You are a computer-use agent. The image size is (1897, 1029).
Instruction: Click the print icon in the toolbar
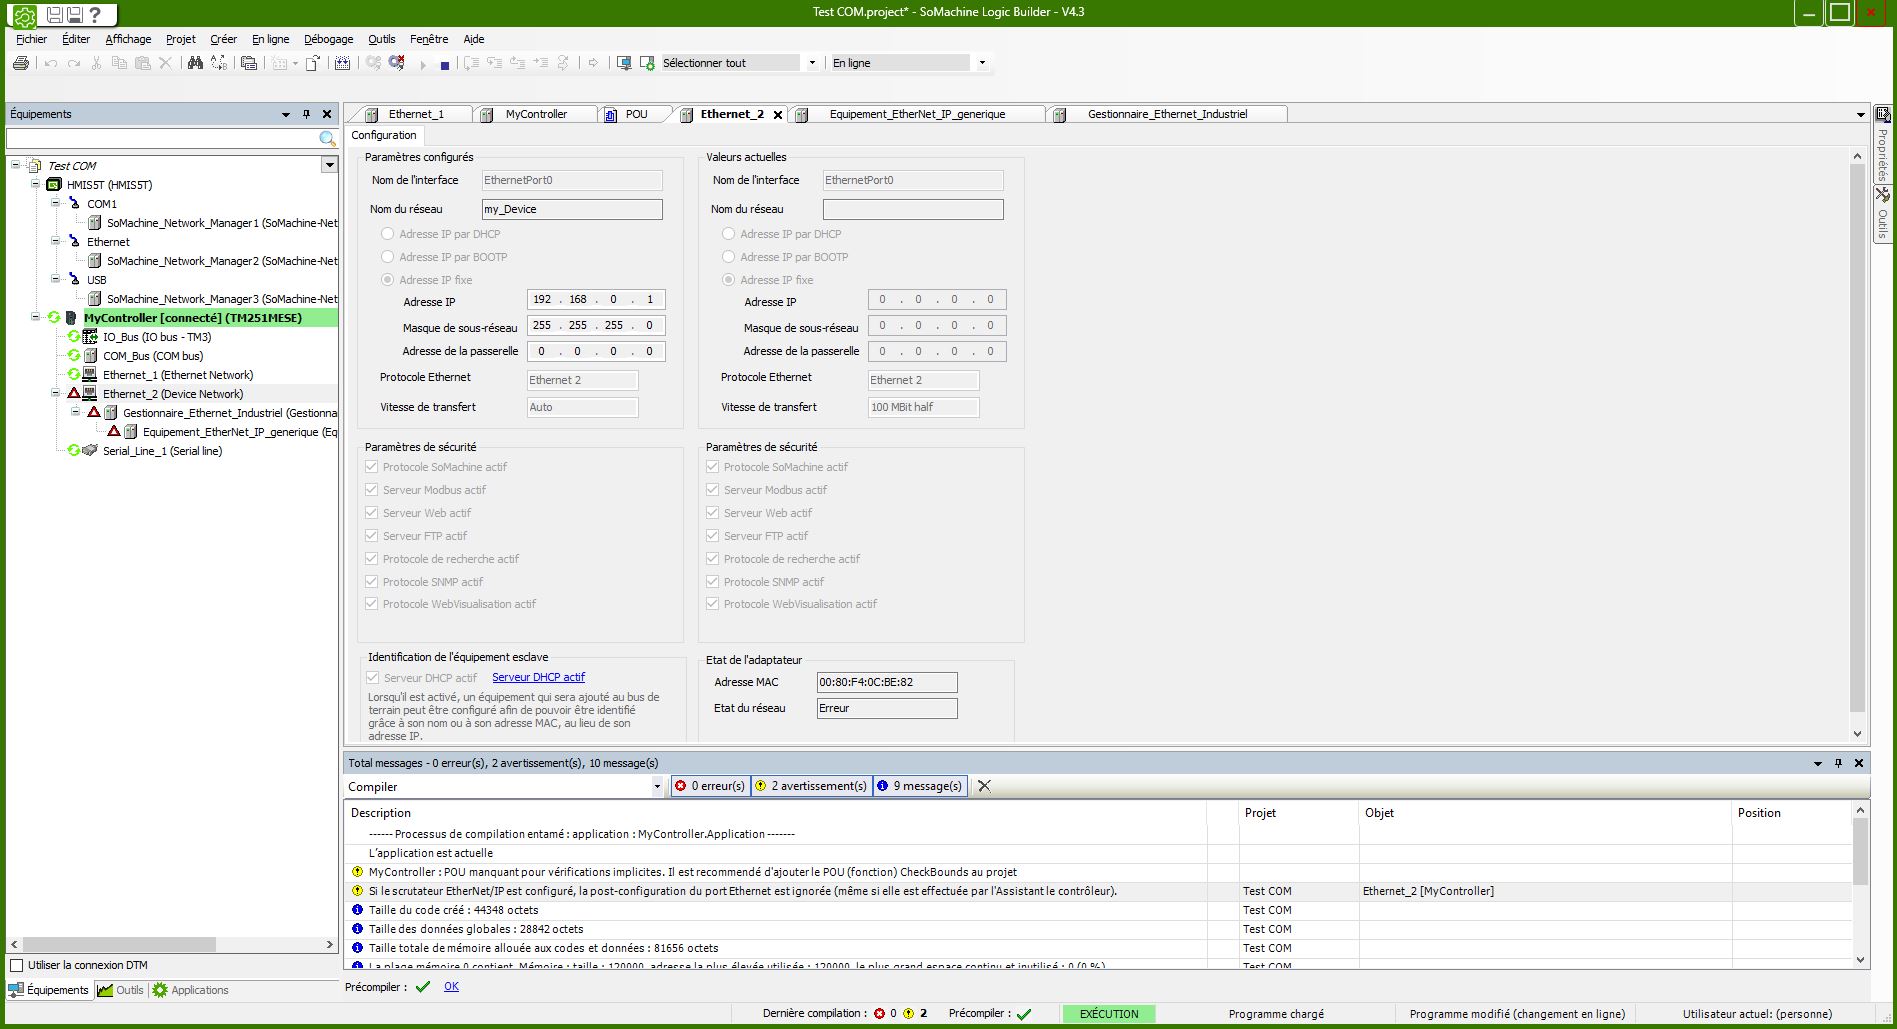tap(21, 63)
